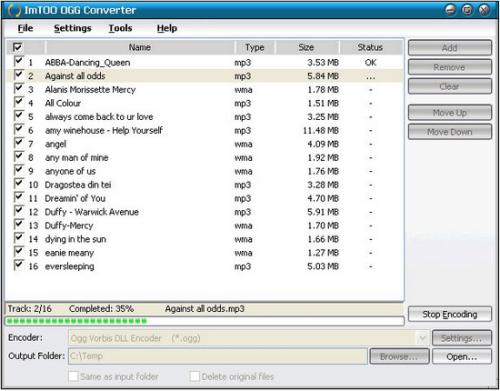Select the dying in the sun row
The width and height of the screenshot is (500, 391).
(x=204, y=239)
